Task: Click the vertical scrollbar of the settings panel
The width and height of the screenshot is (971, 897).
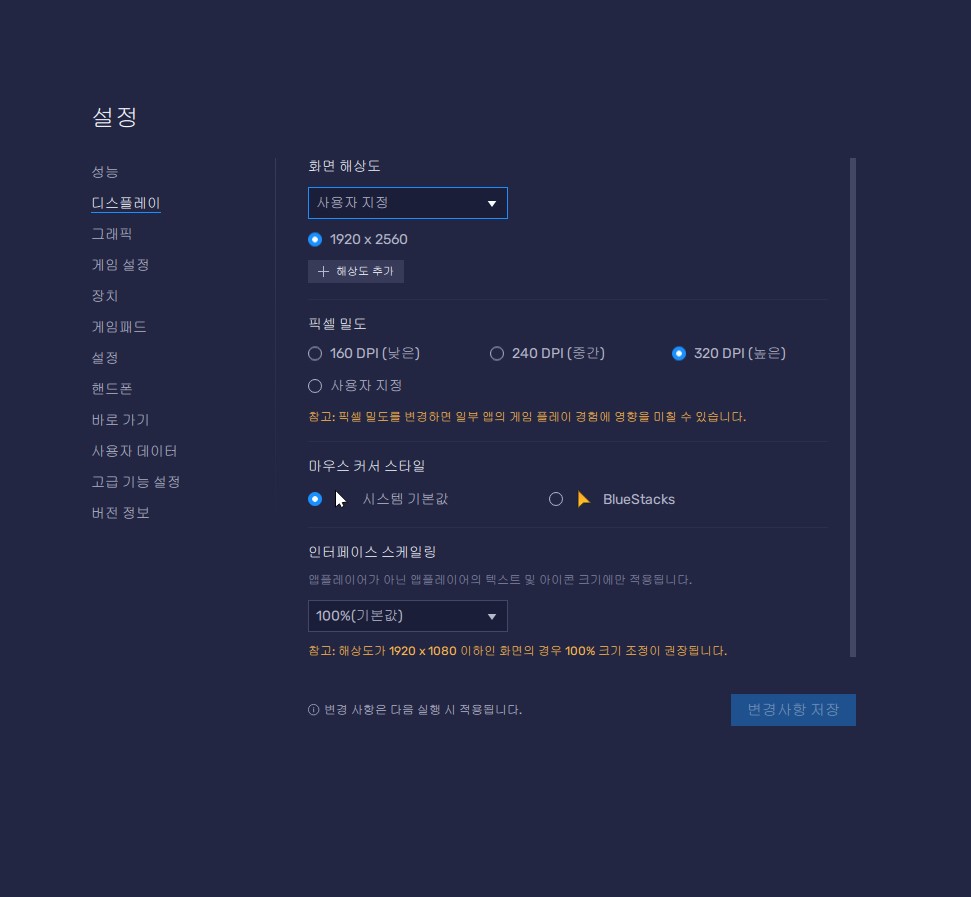Action: point(852,400)
